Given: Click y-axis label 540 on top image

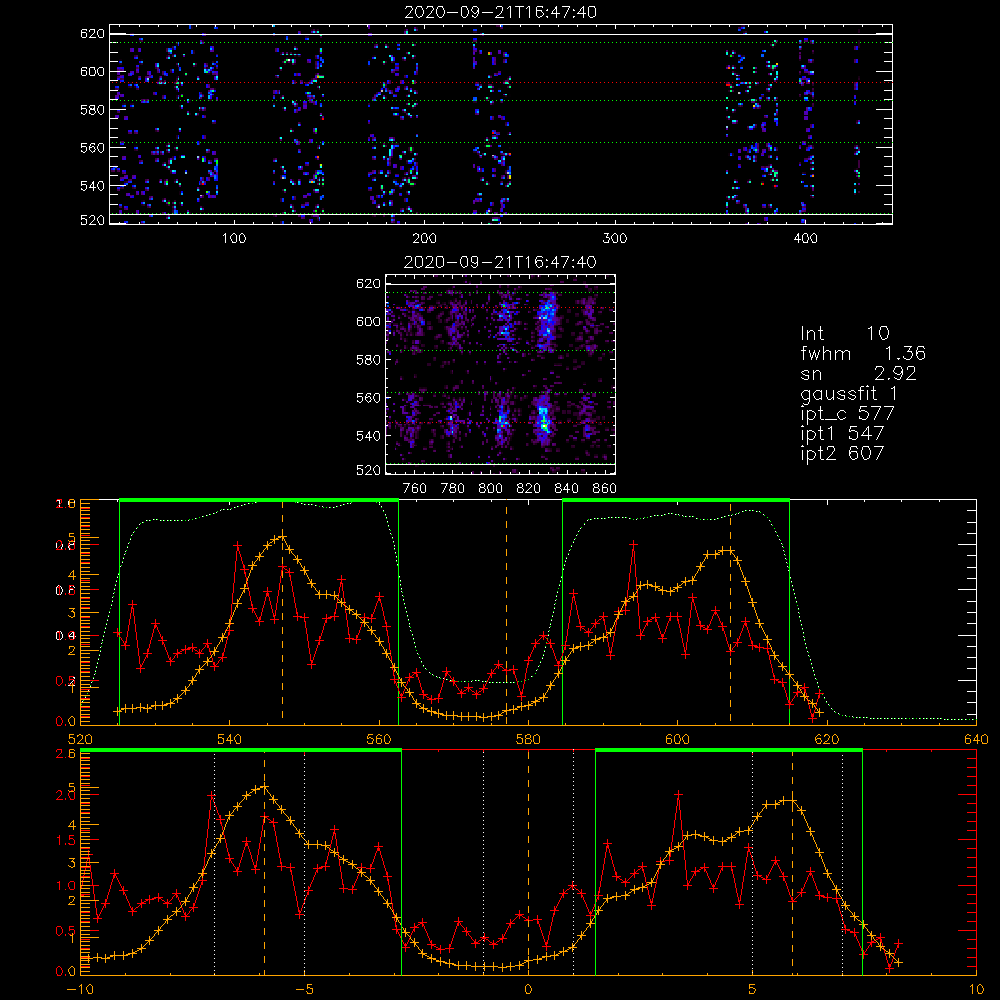Looking at the screenshot, I should [92, 186].
